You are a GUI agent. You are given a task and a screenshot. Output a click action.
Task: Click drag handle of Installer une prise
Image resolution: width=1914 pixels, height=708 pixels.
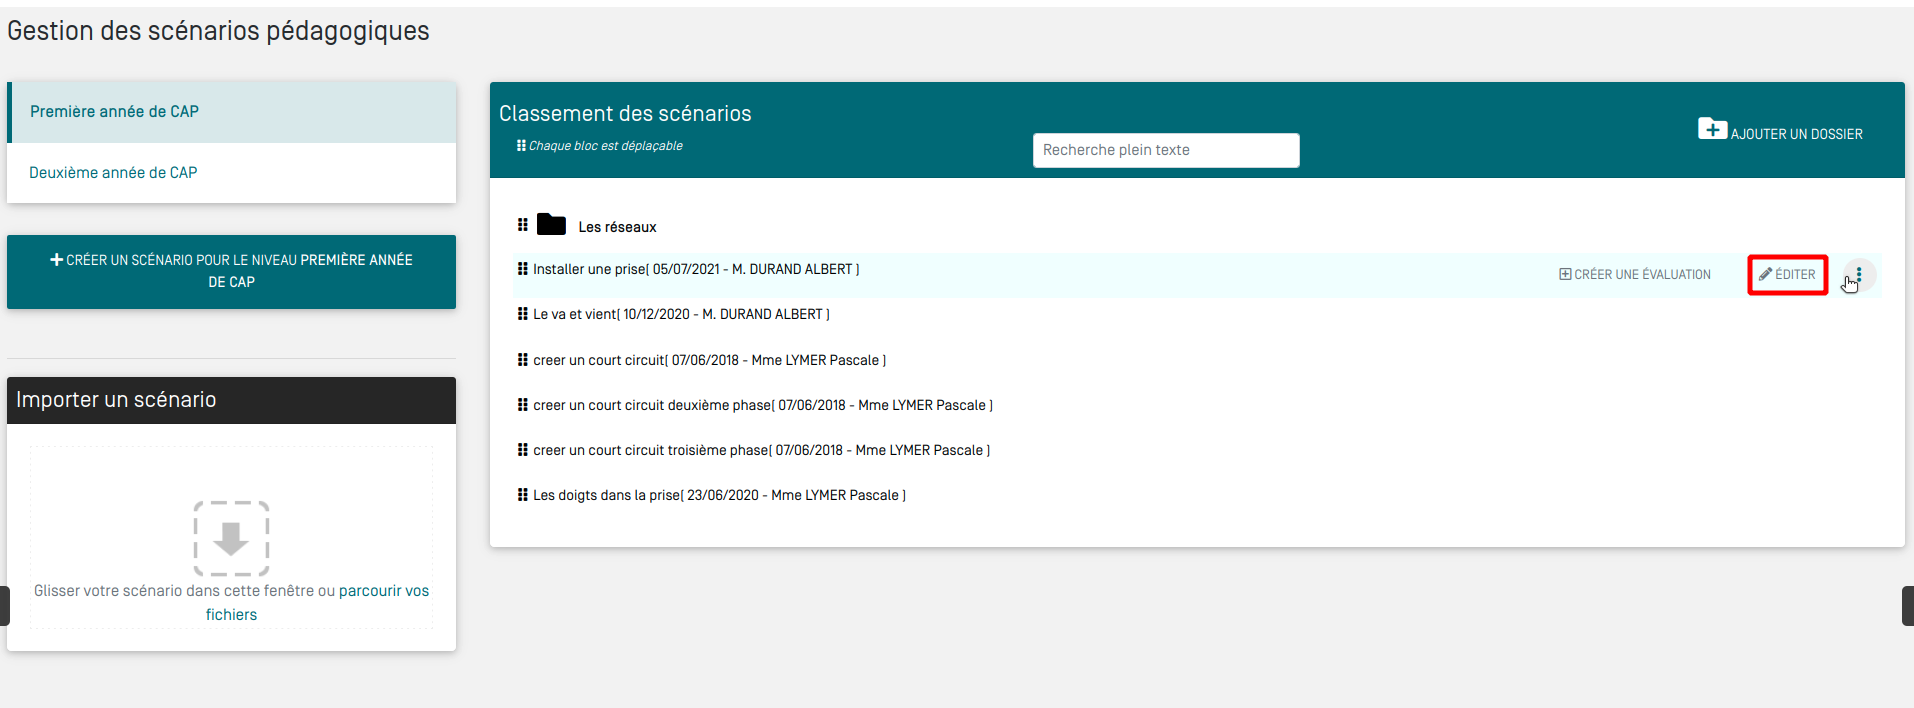pyautogui.click(x=522, y=269)
